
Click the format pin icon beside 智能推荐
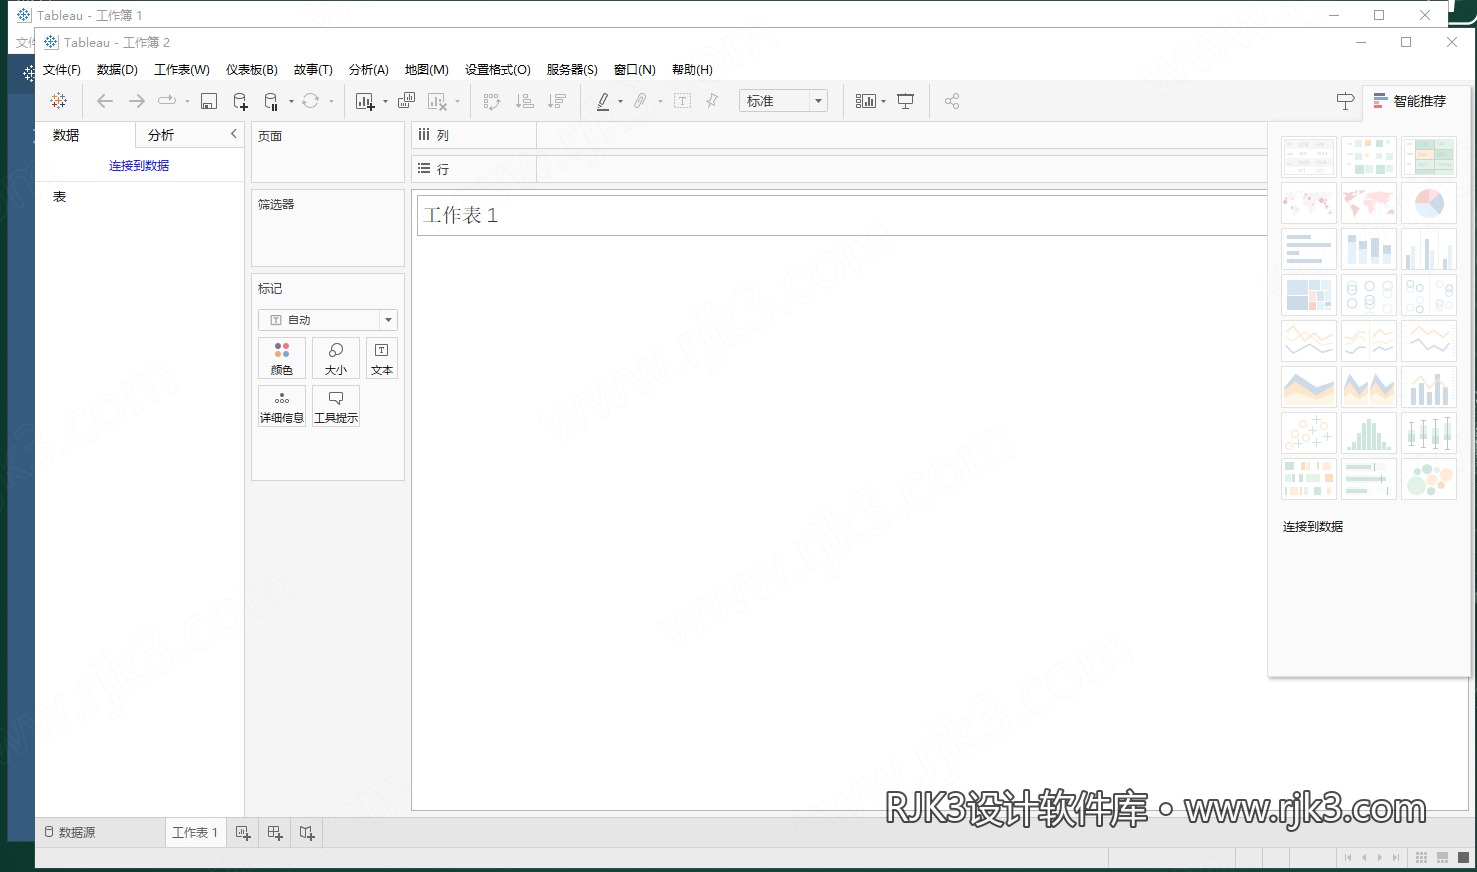pyautogui.click(x=1345, y=101)
